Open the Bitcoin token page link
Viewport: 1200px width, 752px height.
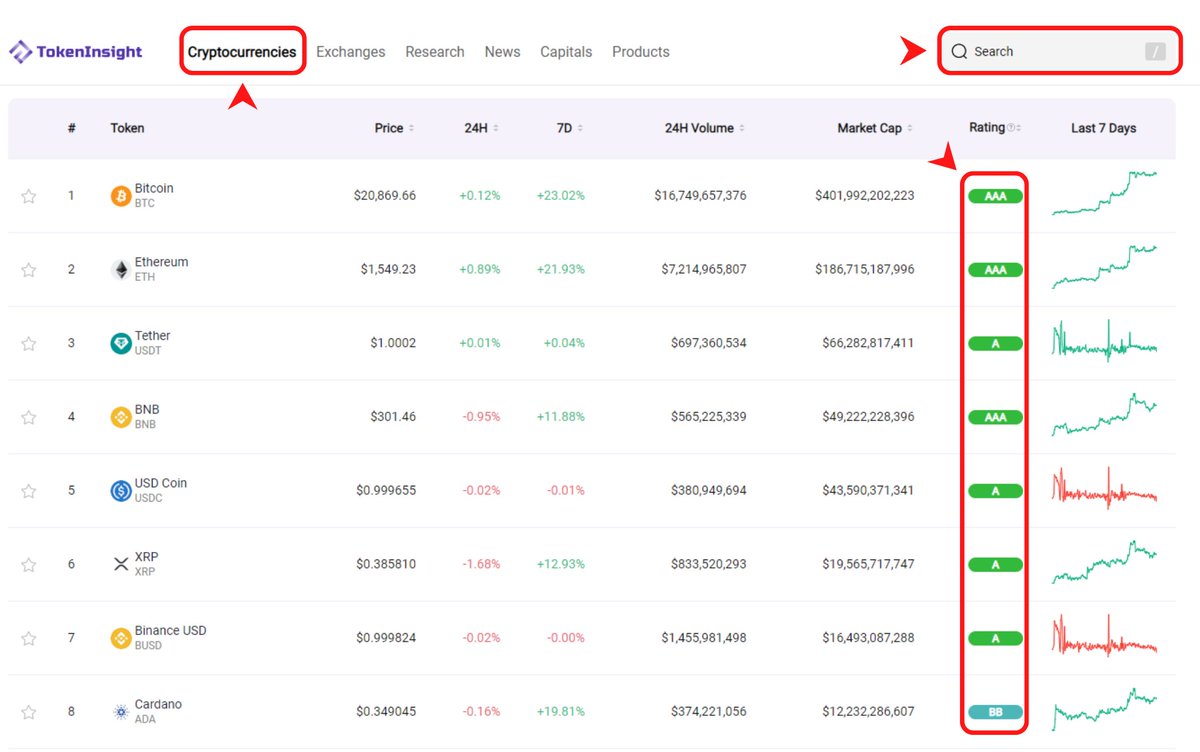[x=154, y=188]
